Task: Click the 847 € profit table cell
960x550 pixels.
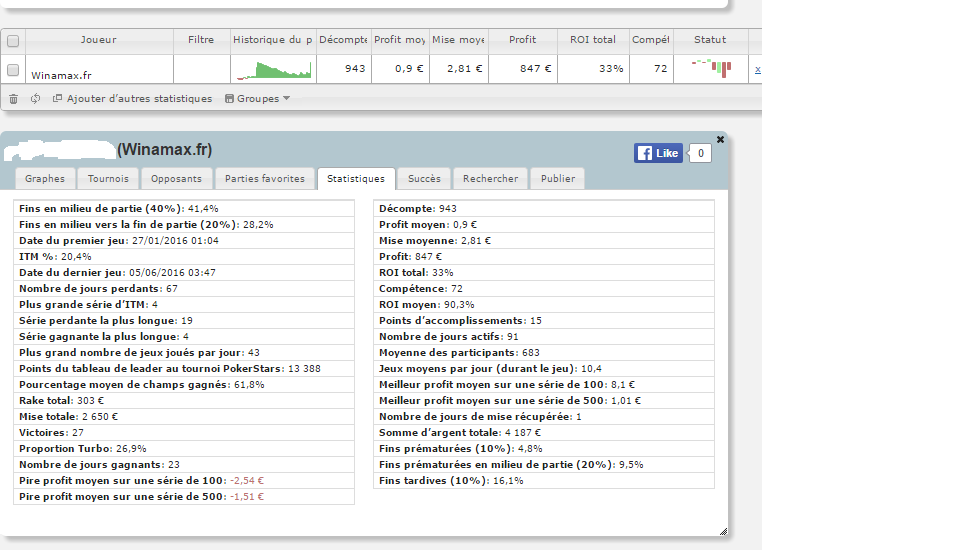Action: click(x=523, y=69)
